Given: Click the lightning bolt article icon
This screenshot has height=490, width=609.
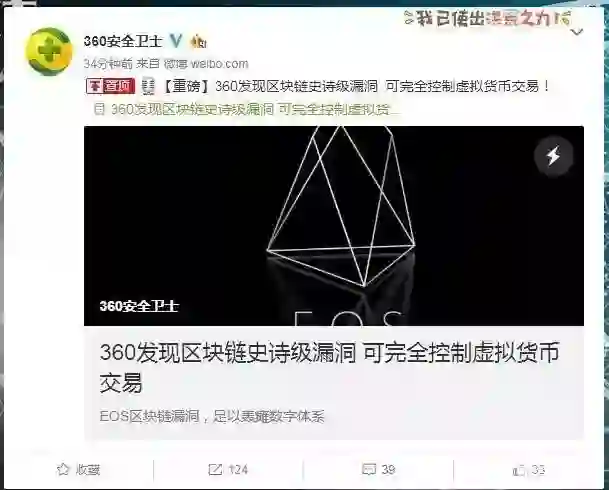Looking at the screenshot, I should click(x=553, y=156).
